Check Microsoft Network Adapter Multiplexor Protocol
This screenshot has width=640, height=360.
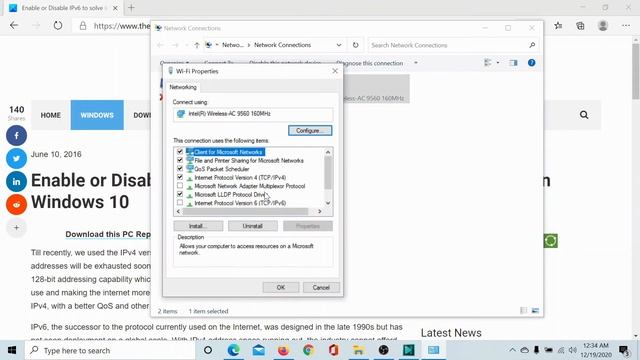[x=180, y=186]
